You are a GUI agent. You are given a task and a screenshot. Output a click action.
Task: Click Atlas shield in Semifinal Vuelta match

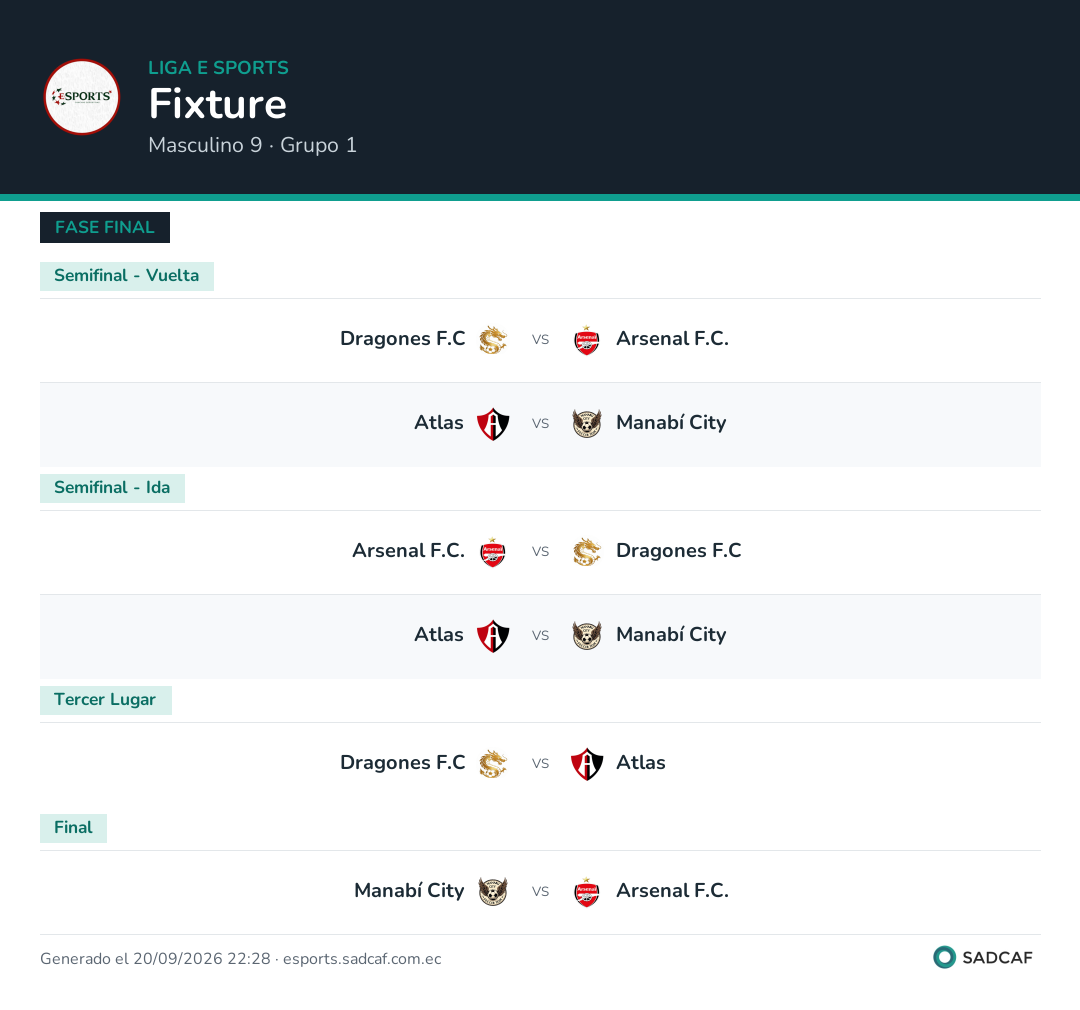(x=493, y=424)
